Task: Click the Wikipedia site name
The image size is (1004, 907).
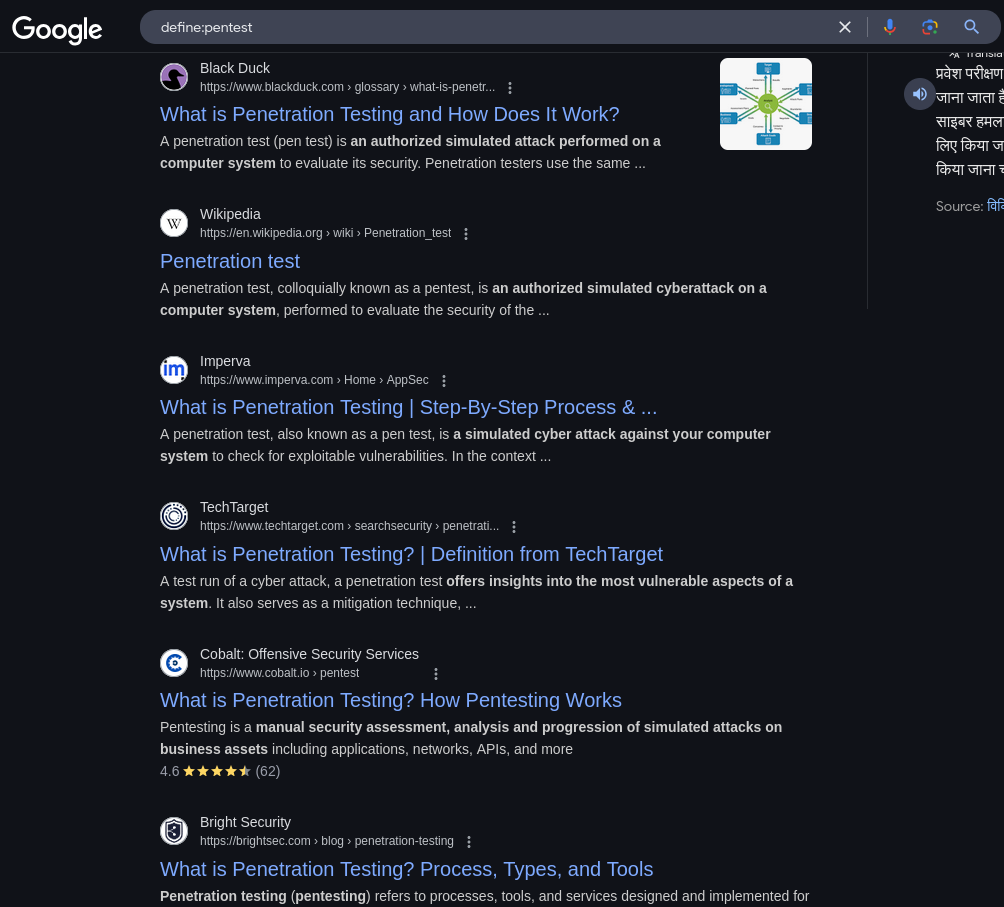Action: click(x=230, y=214)
